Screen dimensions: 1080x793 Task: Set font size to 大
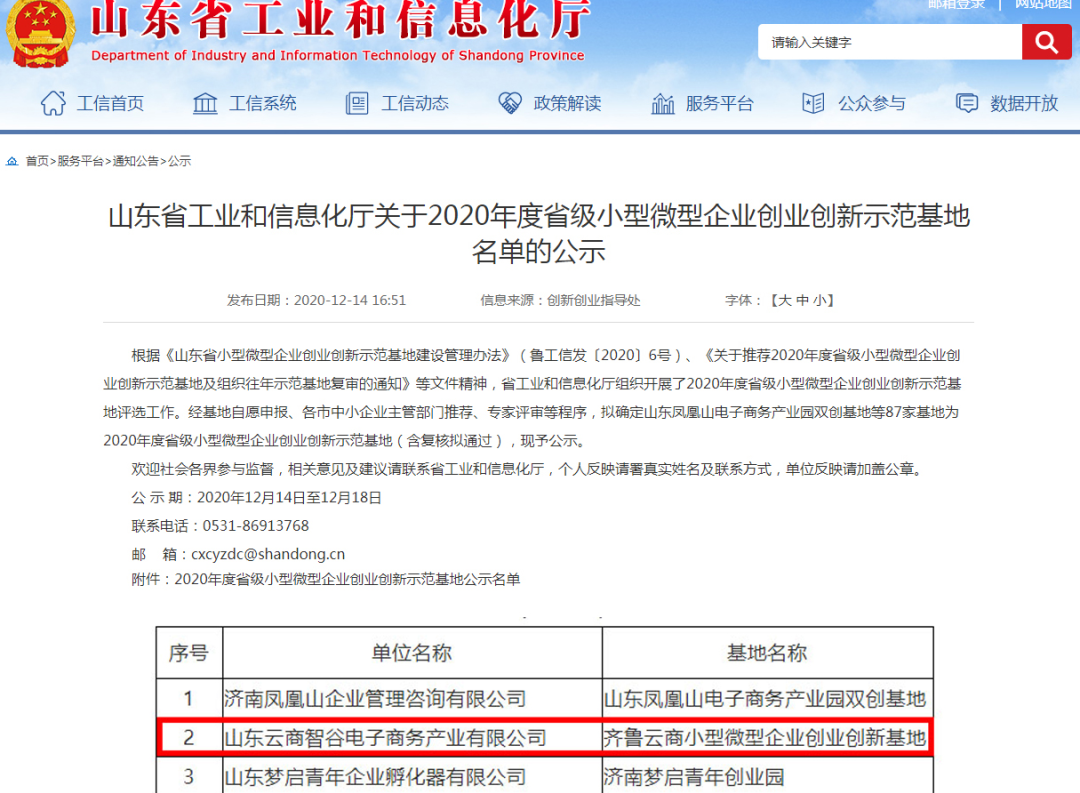click(x=785, y=300)
